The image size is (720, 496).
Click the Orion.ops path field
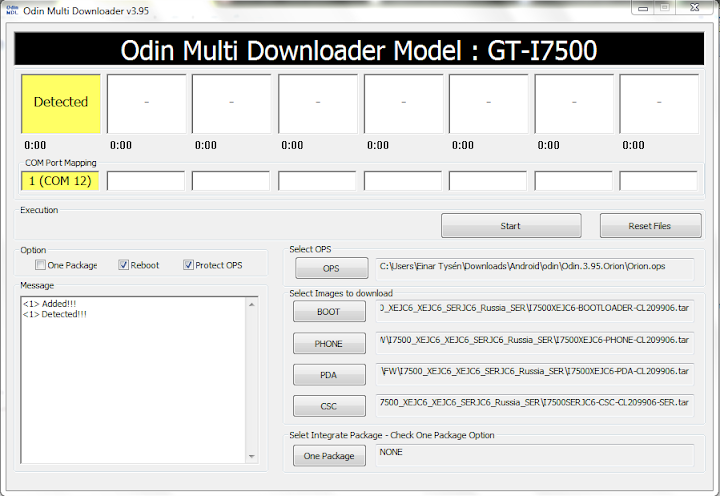pyautogui.click(x=535, y=268)
